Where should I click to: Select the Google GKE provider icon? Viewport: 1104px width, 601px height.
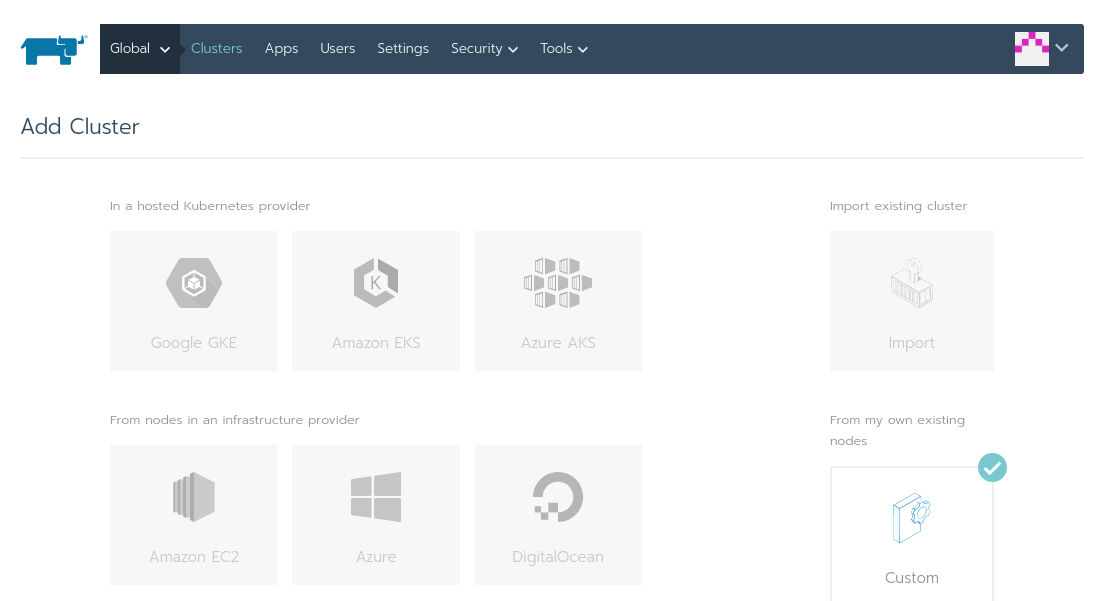pyautogui.click(x=194, y=283)
